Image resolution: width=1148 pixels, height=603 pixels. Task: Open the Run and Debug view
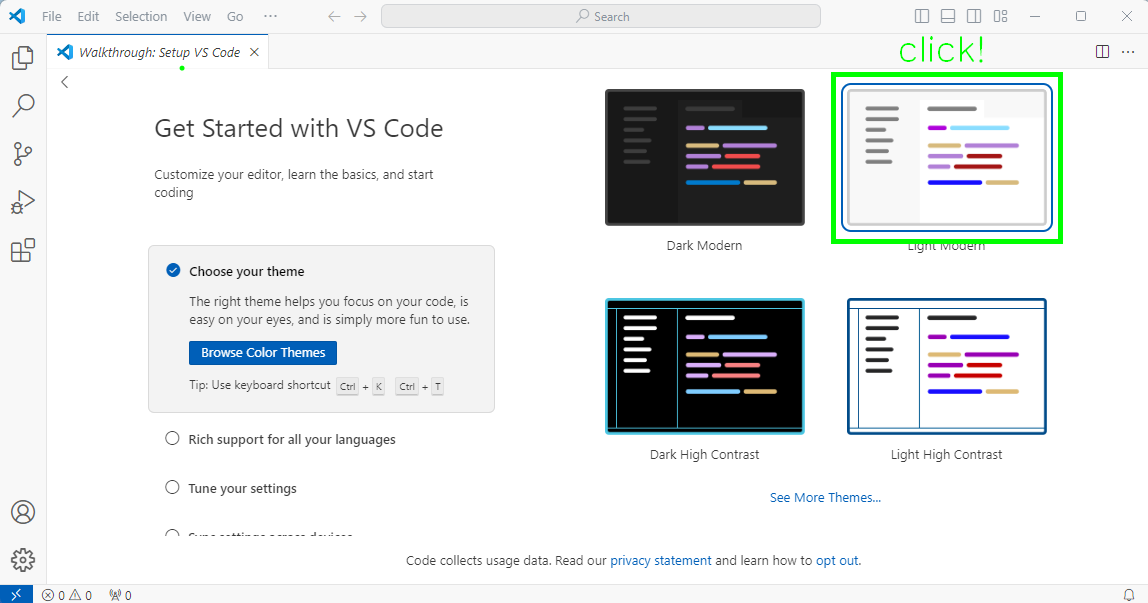pos(23,202)
